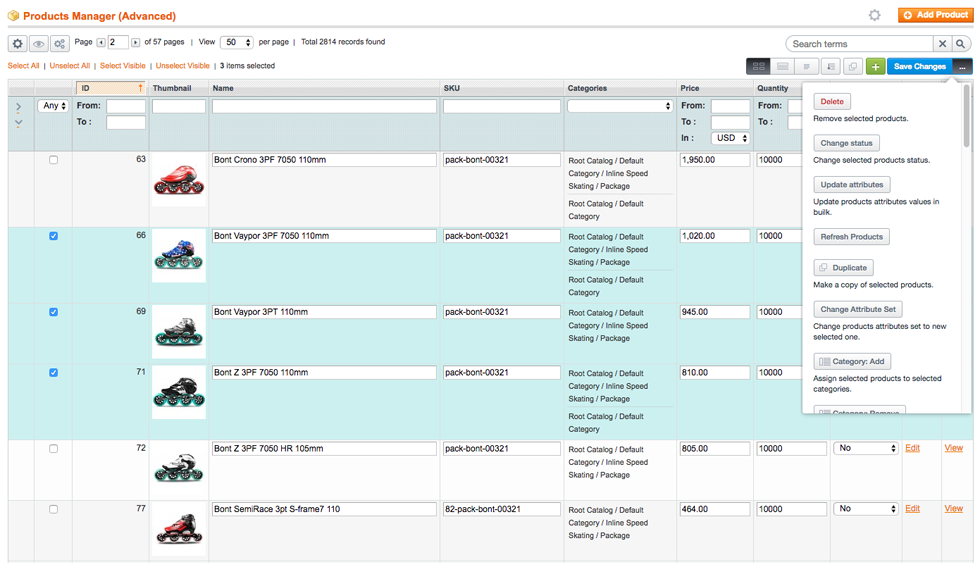
Task: Click the green plus add icon
Action: 876,66
